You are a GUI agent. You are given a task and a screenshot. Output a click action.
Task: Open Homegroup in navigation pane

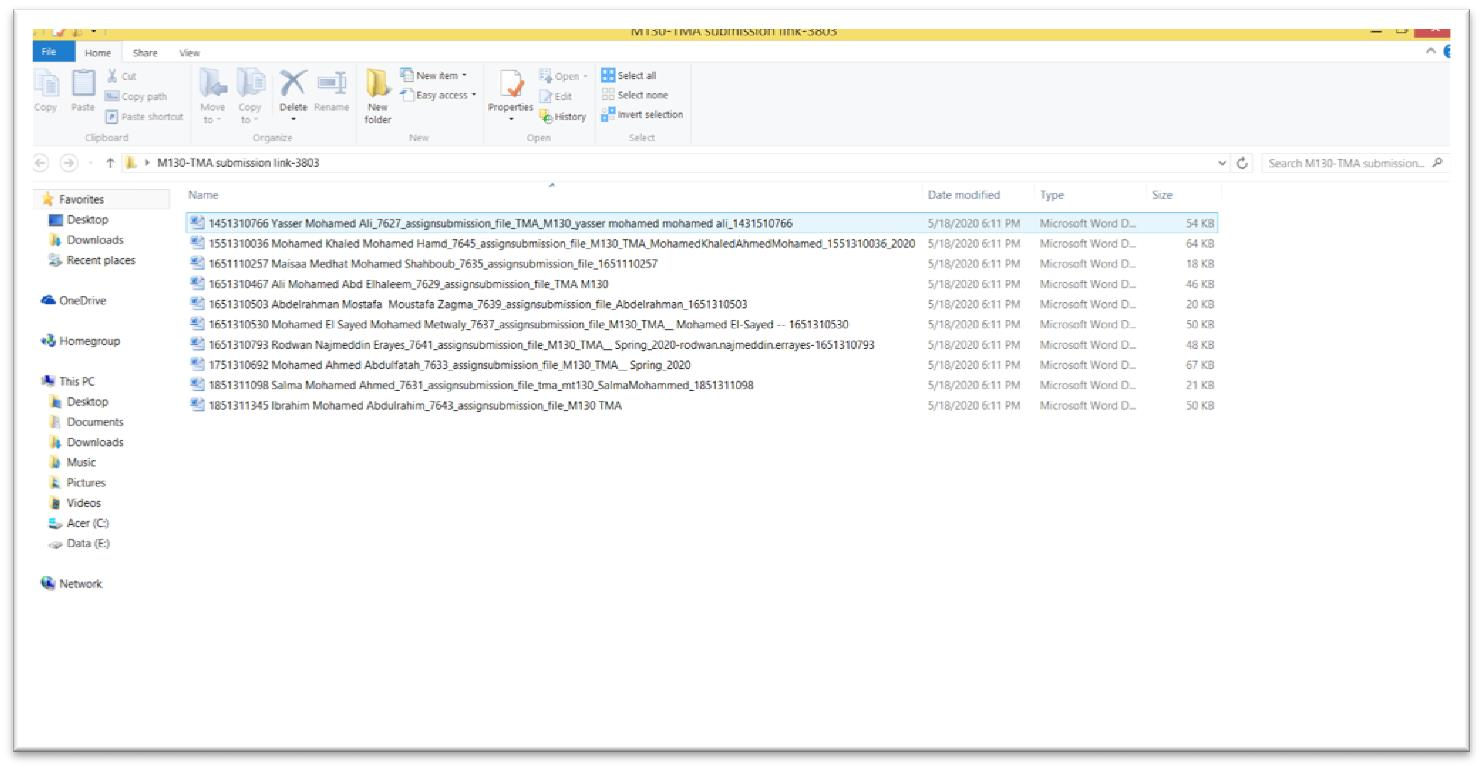(80, 341)
